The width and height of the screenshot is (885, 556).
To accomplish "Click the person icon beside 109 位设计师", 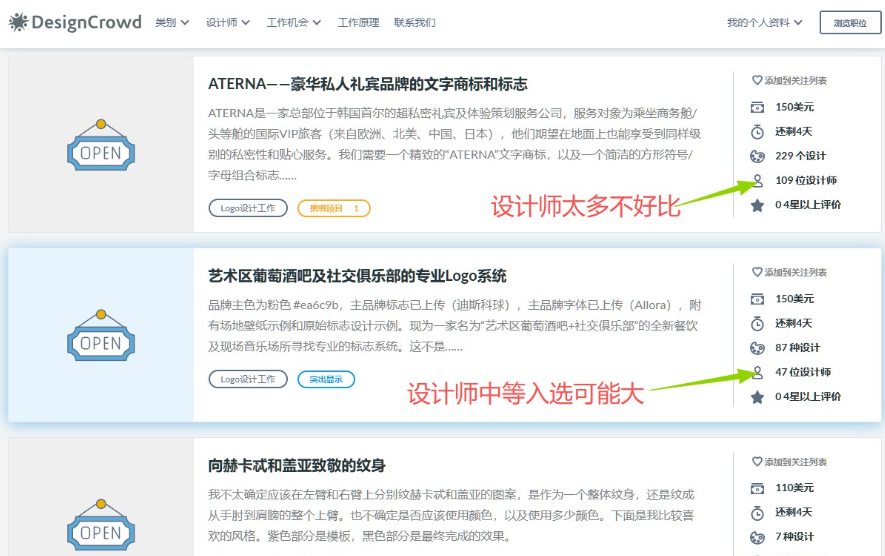I will [x=757, y=181].
